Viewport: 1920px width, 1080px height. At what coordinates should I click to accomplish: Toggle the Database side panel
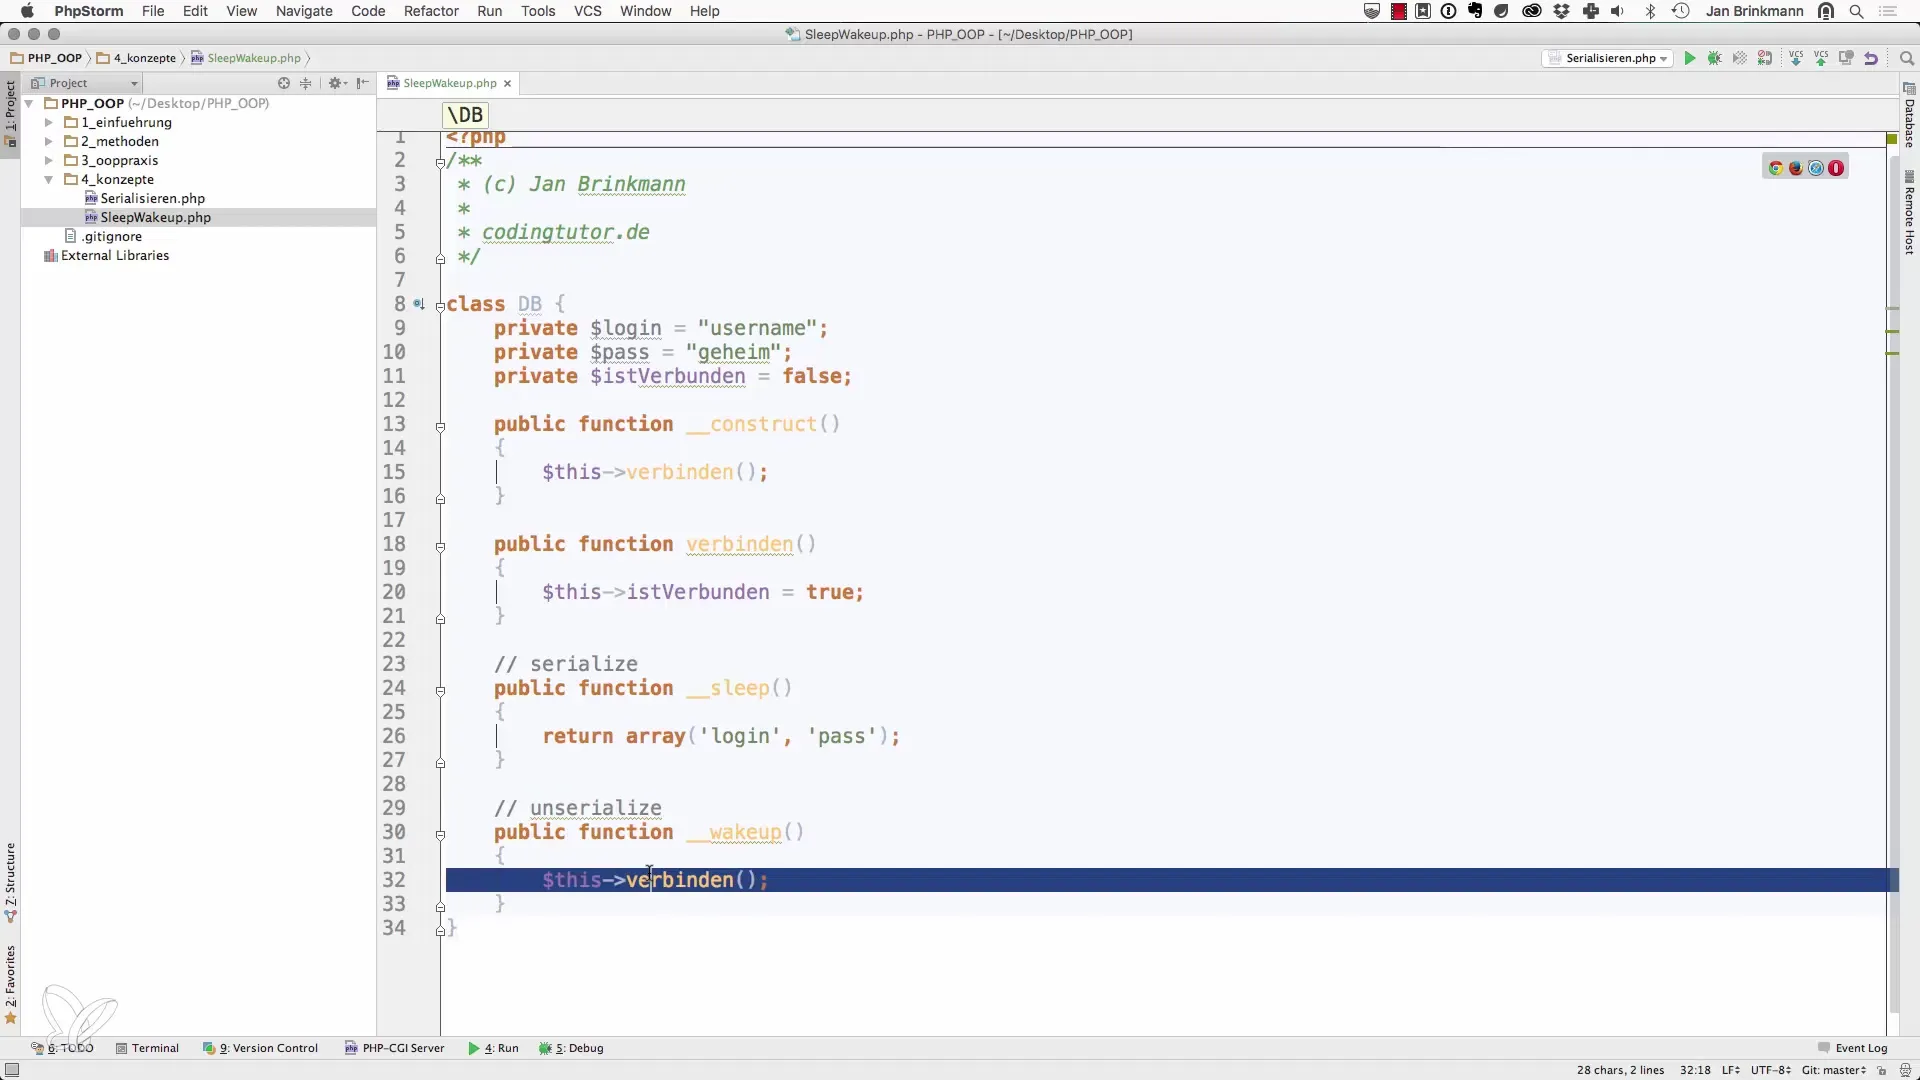pos(1909,115)
